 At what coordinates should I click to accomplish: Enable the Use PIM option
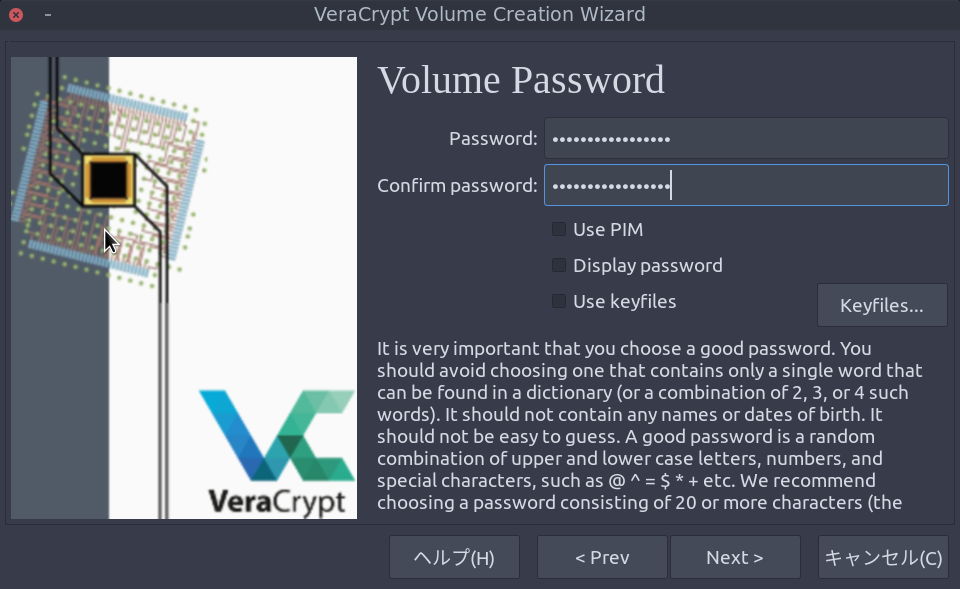(x=558, y=229)
